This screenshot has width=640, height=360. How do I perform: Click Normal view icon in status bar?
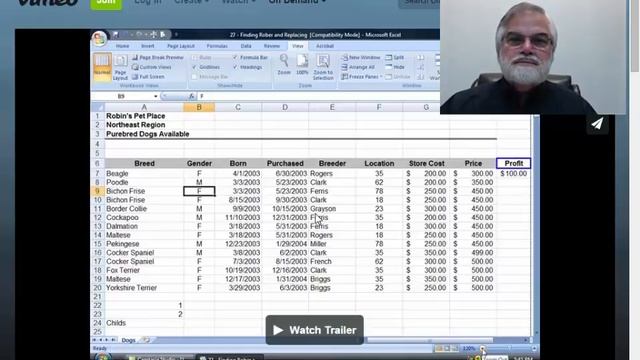point(439,349)
